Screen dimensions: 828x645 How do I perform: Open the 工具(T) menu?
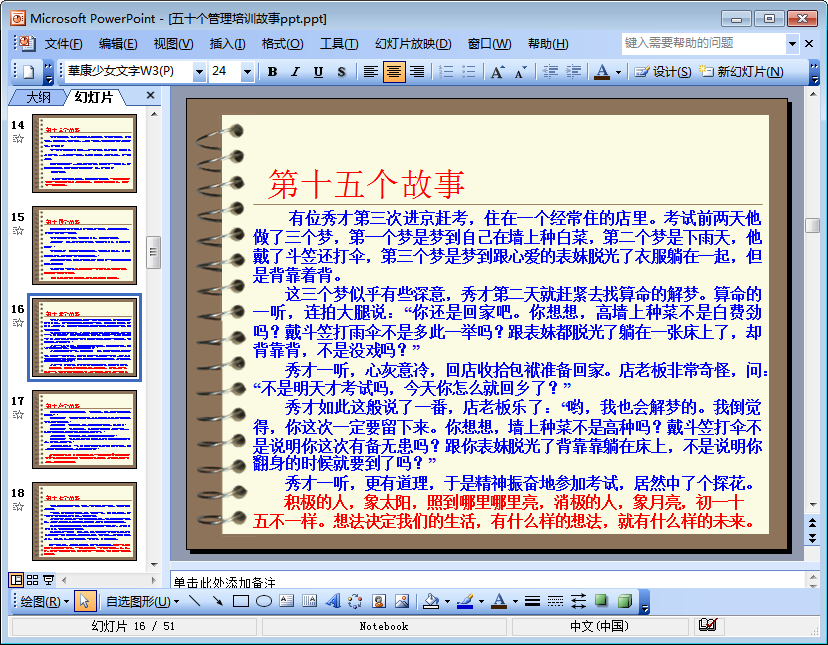click(x=338, y=44)
